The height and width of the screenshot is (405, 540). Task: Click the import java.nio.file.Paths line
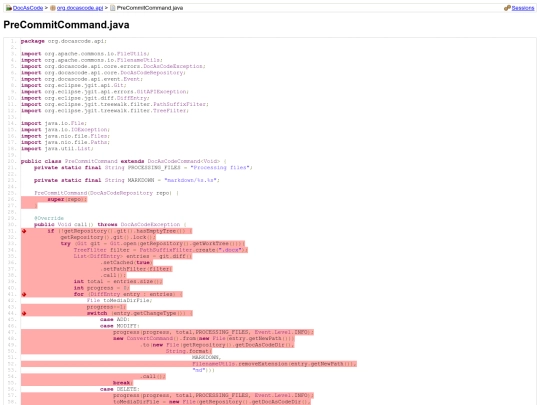(65, 142)
